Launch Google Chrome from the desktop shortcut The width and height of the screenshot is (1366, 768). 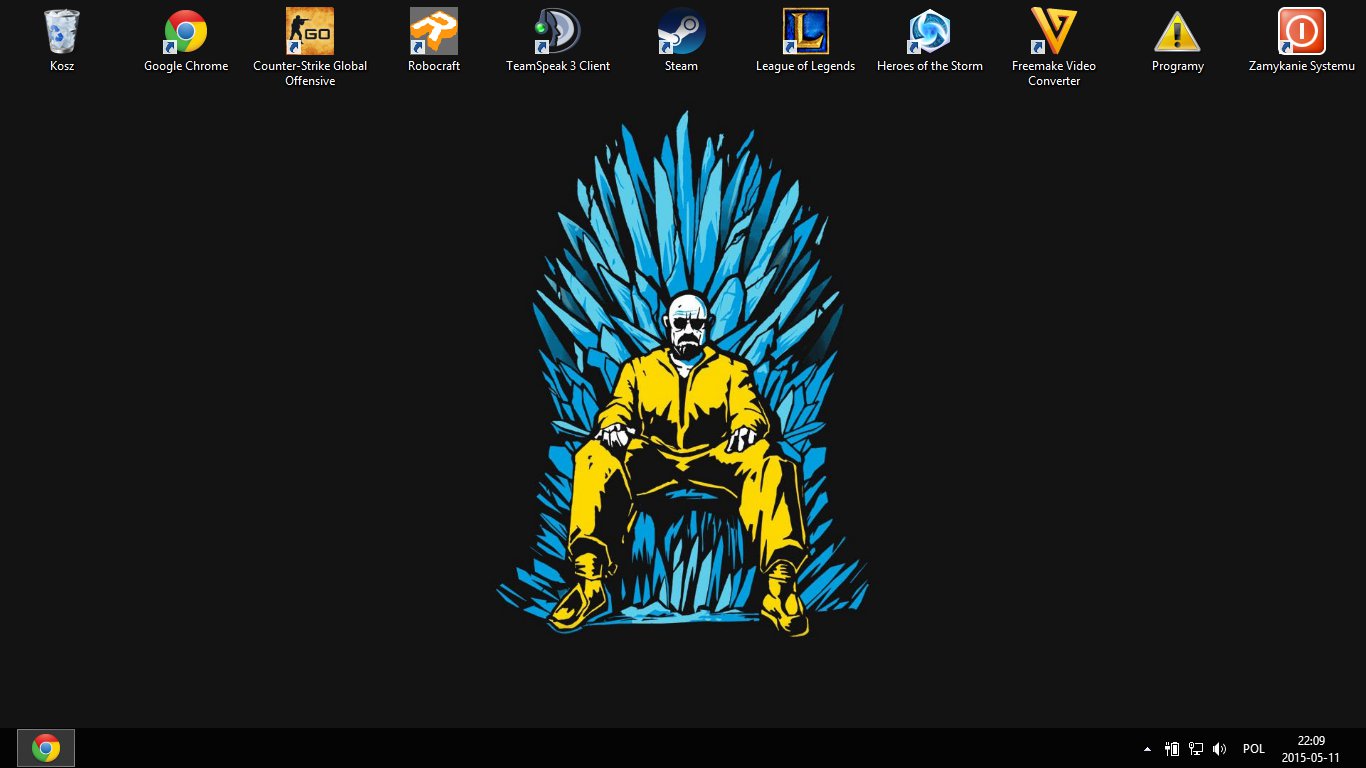click(x=186, y=32)
